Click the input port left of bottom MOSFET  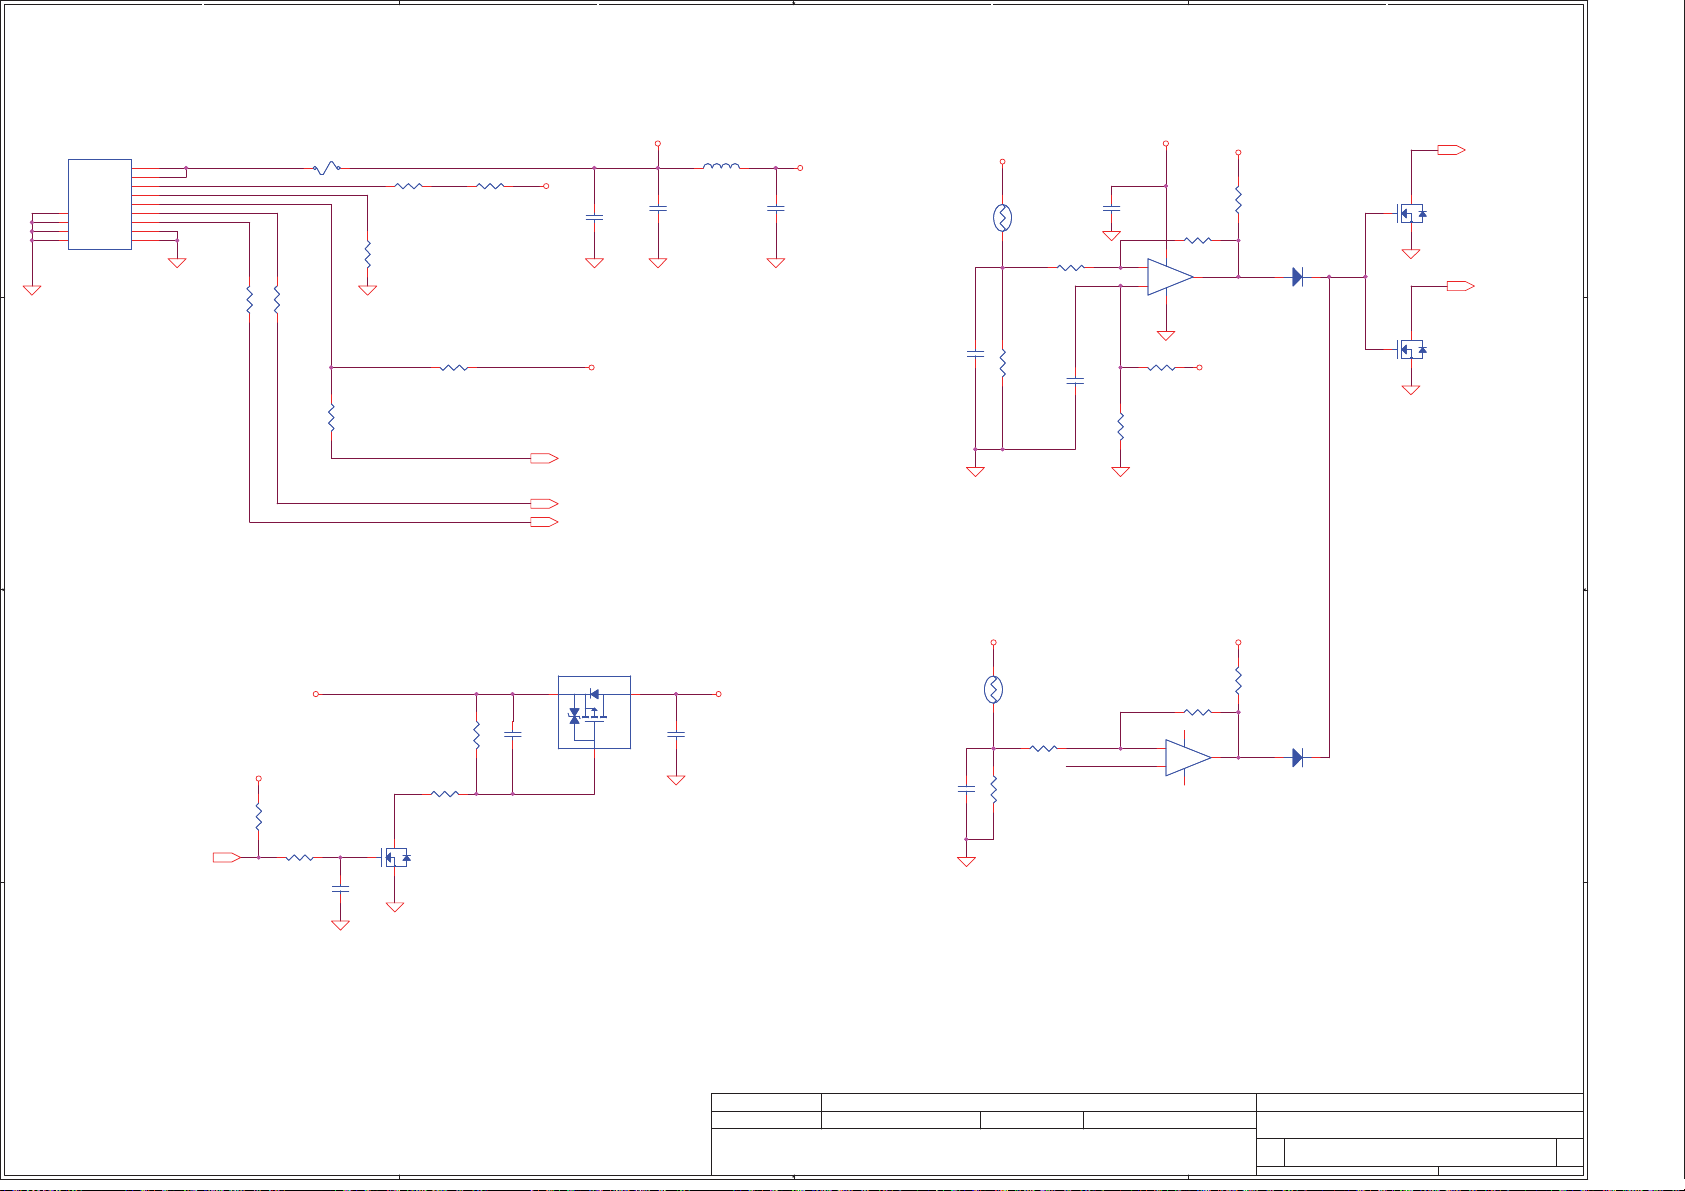coord(227,857)
